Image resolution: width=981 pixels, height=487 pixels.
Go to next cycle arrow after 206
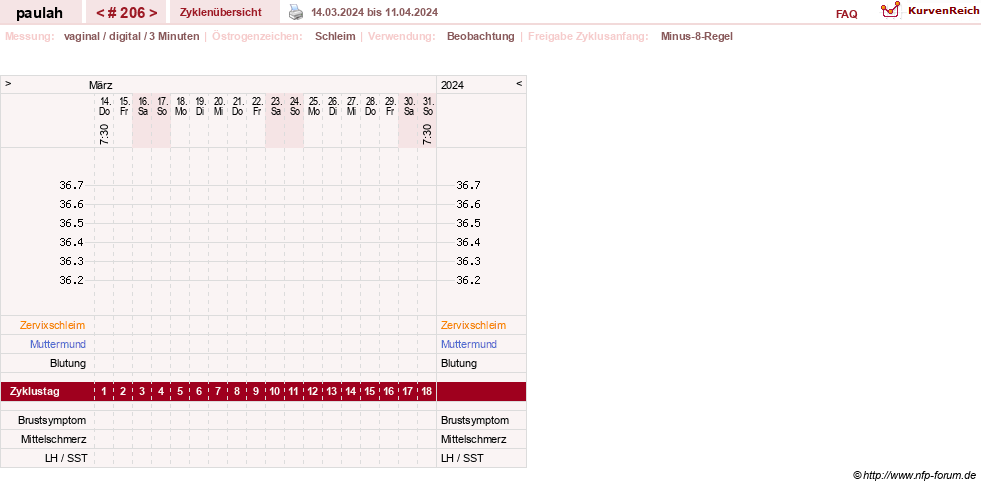(153, 13)
